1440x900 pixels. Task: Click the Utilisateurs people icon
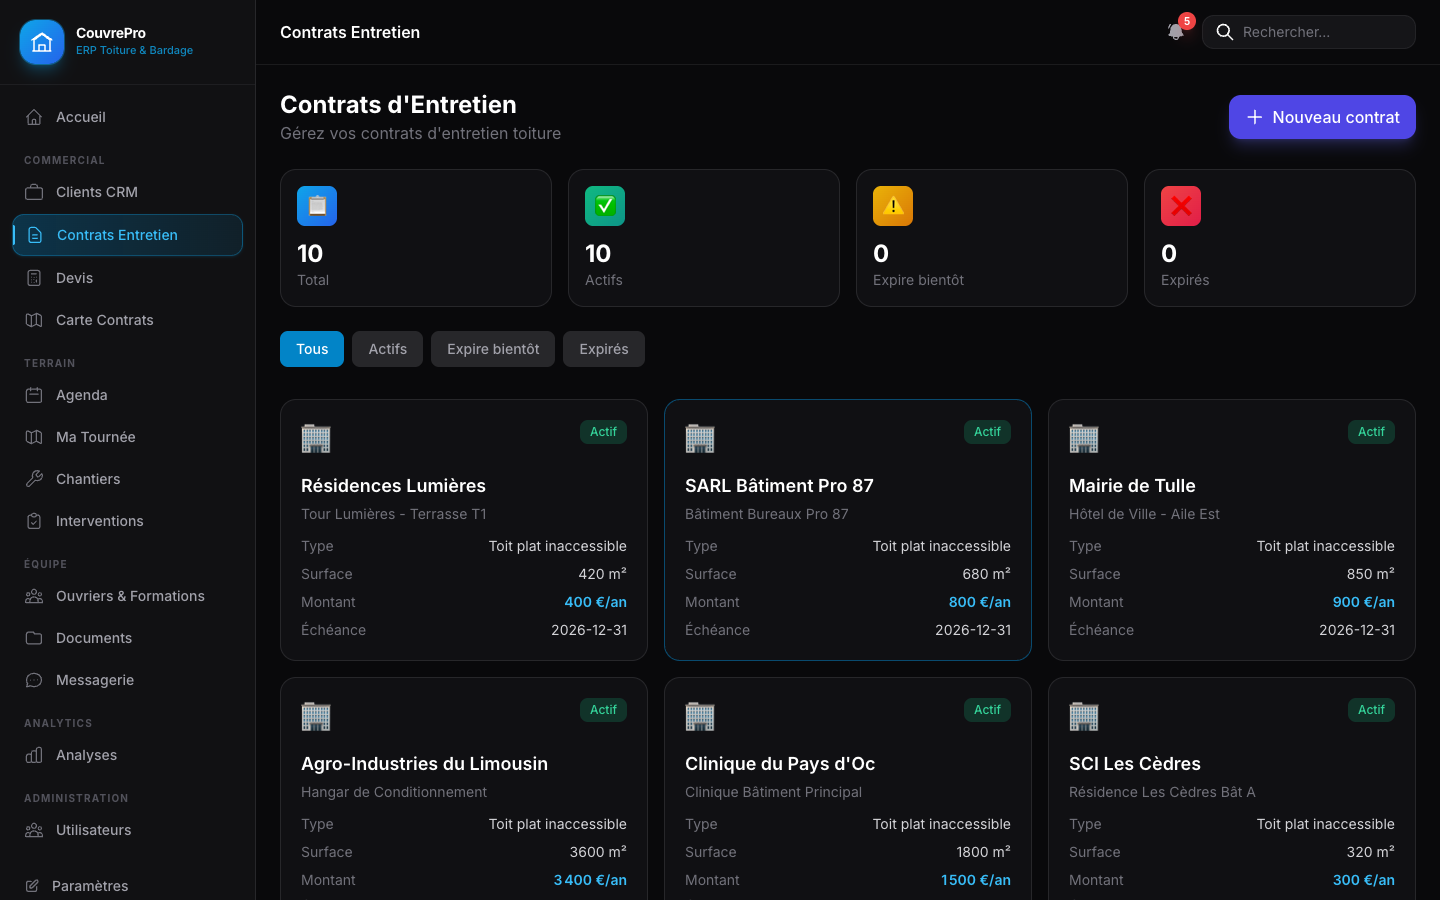[34, 830]
